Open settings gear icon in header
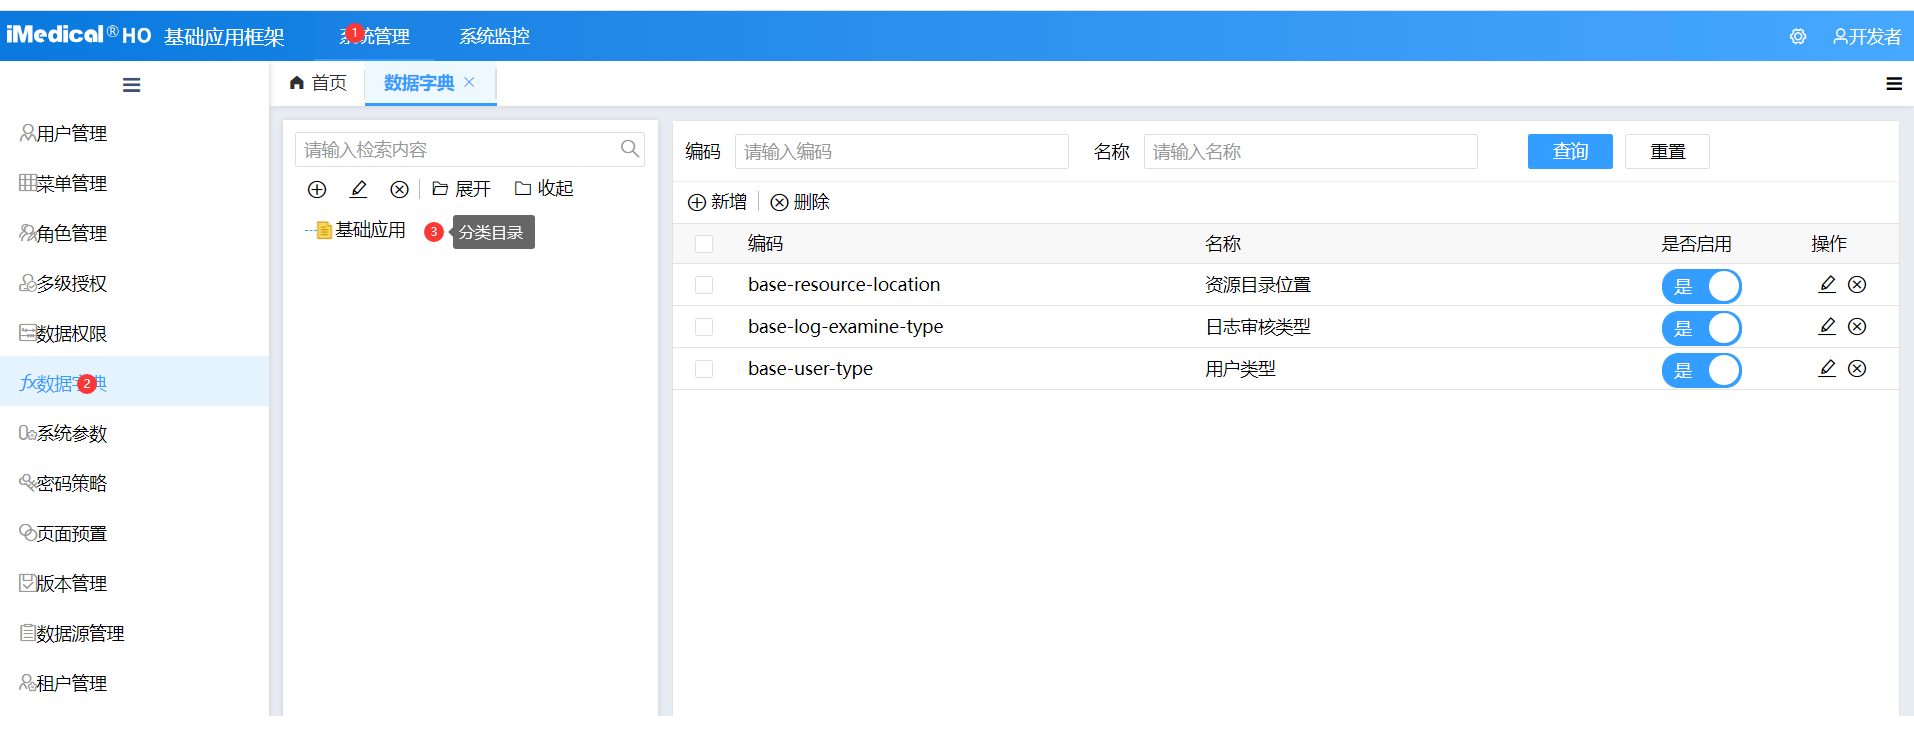The width and height of the screenshot is (1914, 747). (x=1798, y=37)
